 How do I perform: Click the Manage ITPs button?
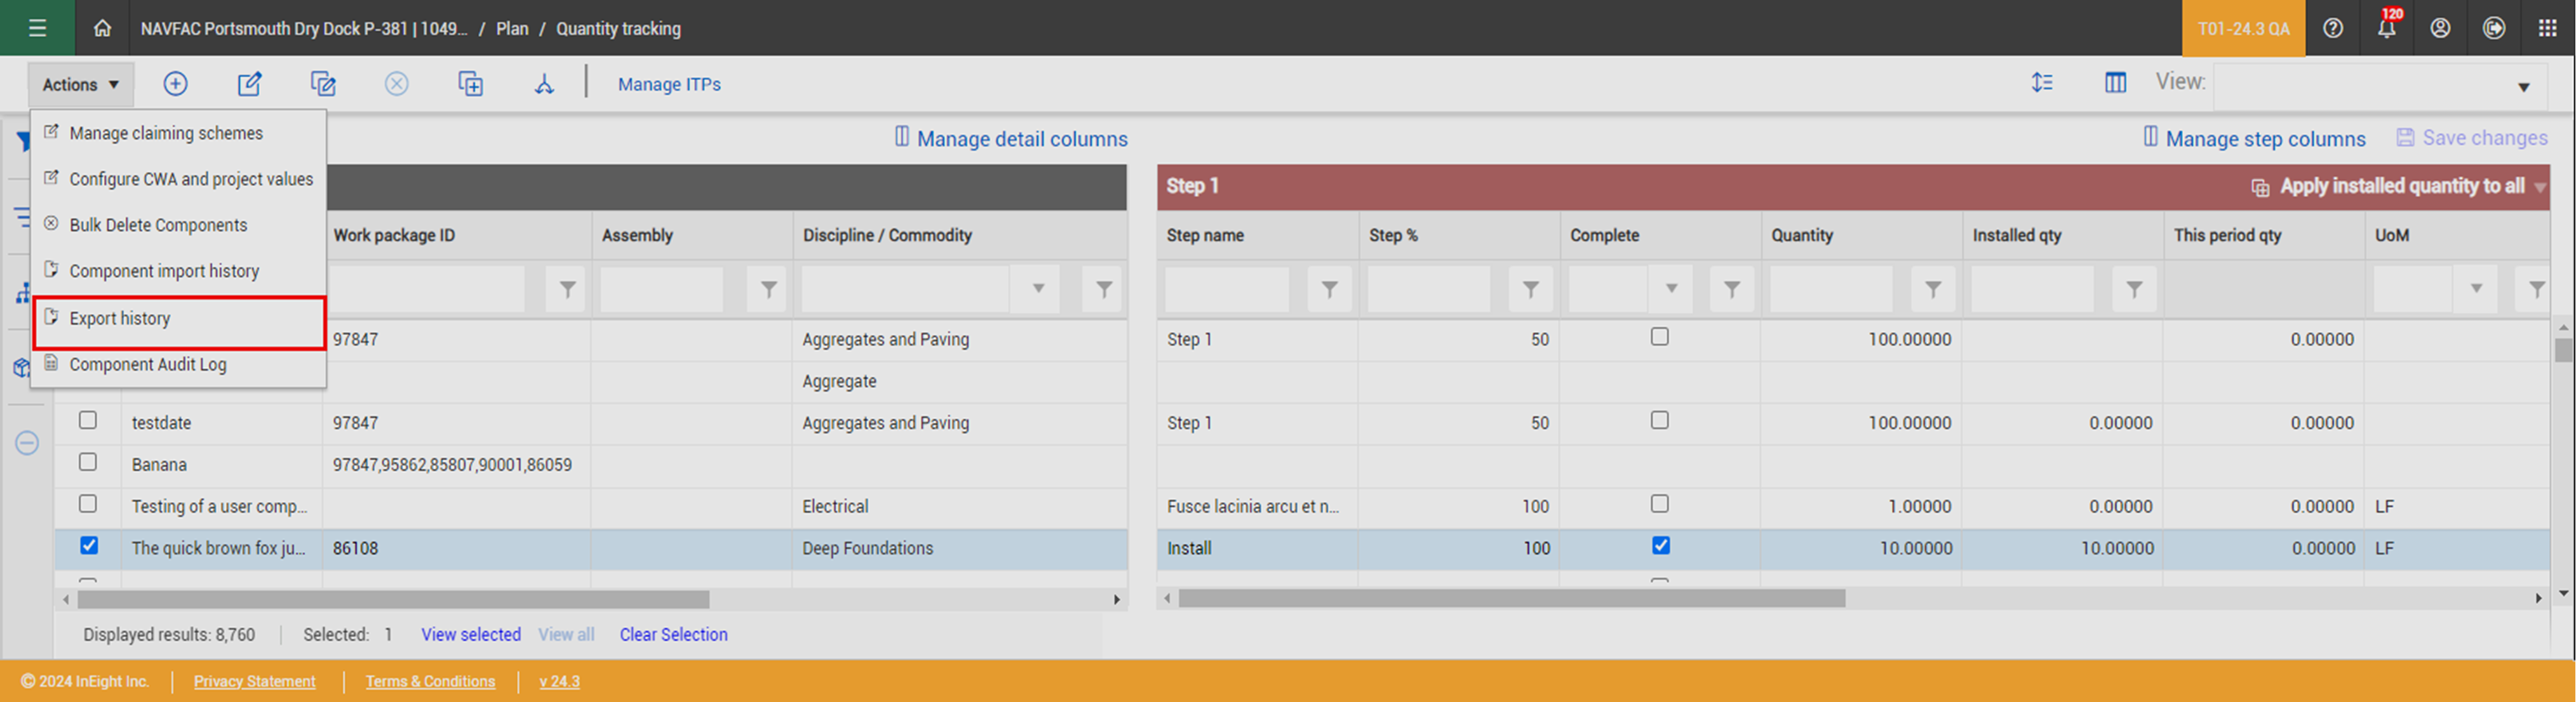[668, 84]
